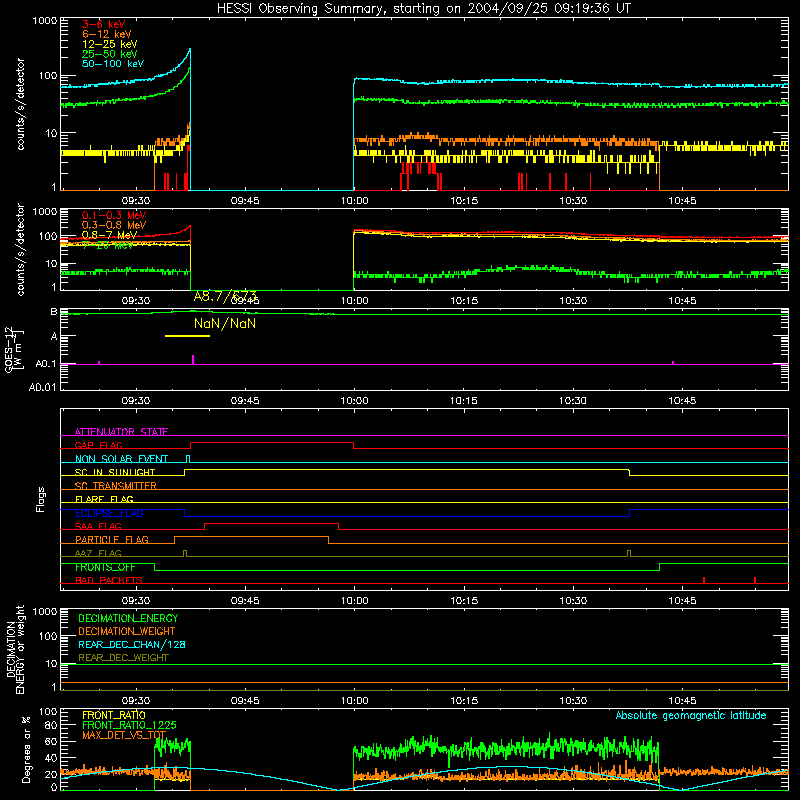The image size is (800, 800).
Task: Click the 0.1-0.3 MeV legend label
Action: point(114,215)
